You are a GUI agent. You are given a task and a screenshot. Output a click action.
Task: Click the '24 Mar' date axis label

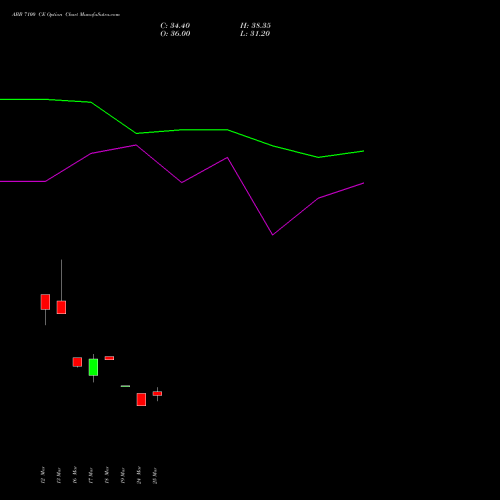[x=139, y=475]
